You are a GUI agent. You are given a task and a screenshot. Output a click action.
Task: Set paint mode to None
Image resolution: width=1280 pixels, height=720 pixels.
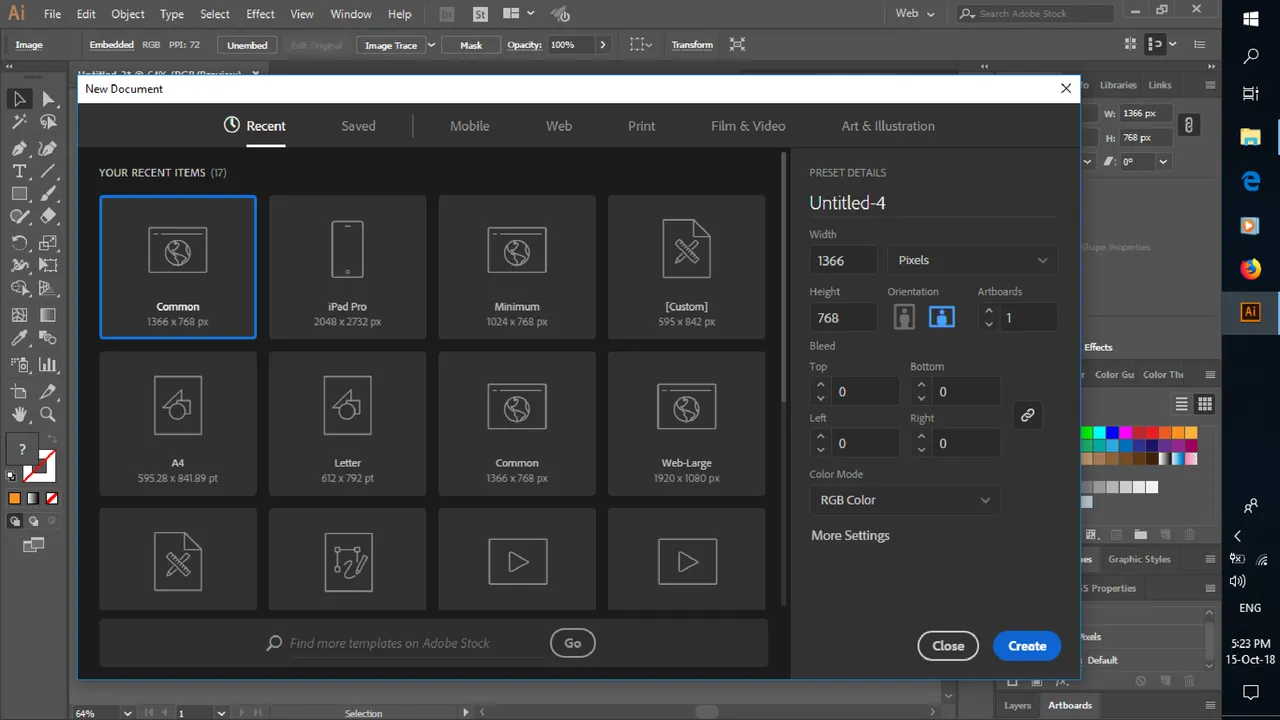(52, 498)
